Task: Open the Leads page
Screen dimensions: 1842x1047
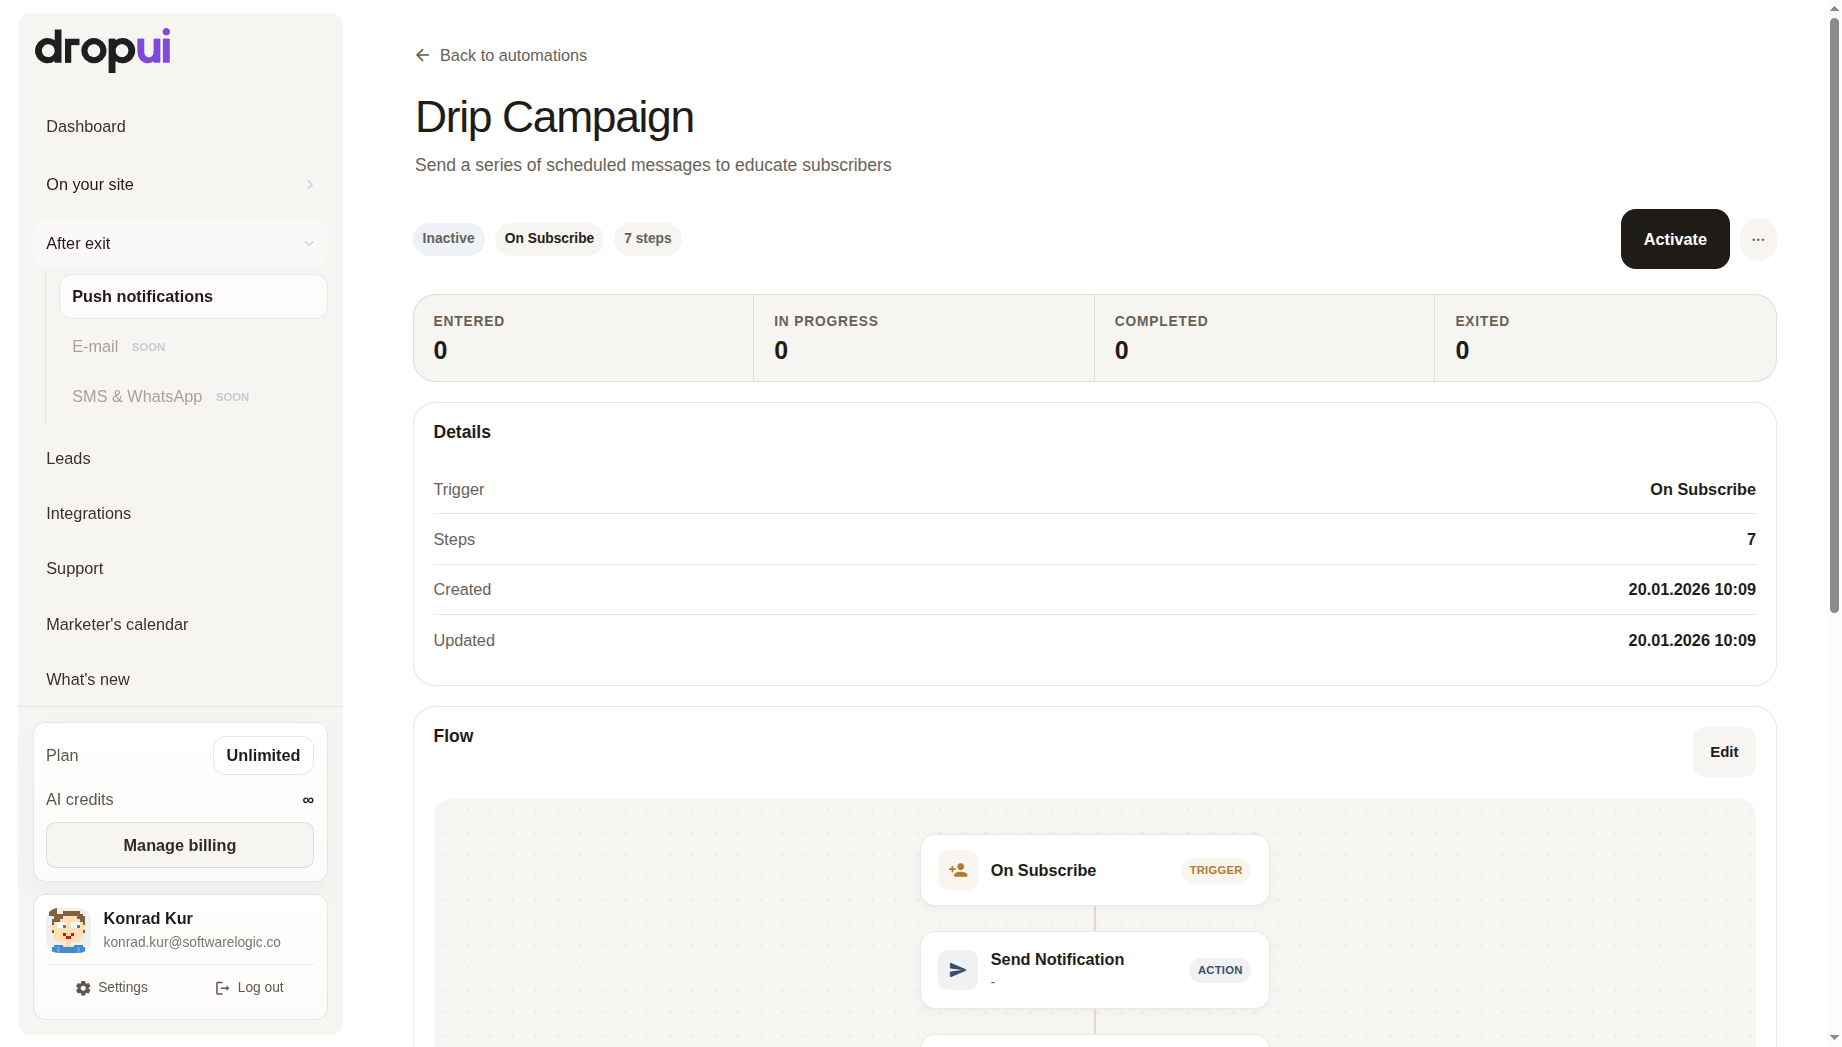Action: [x=67, y=458]
